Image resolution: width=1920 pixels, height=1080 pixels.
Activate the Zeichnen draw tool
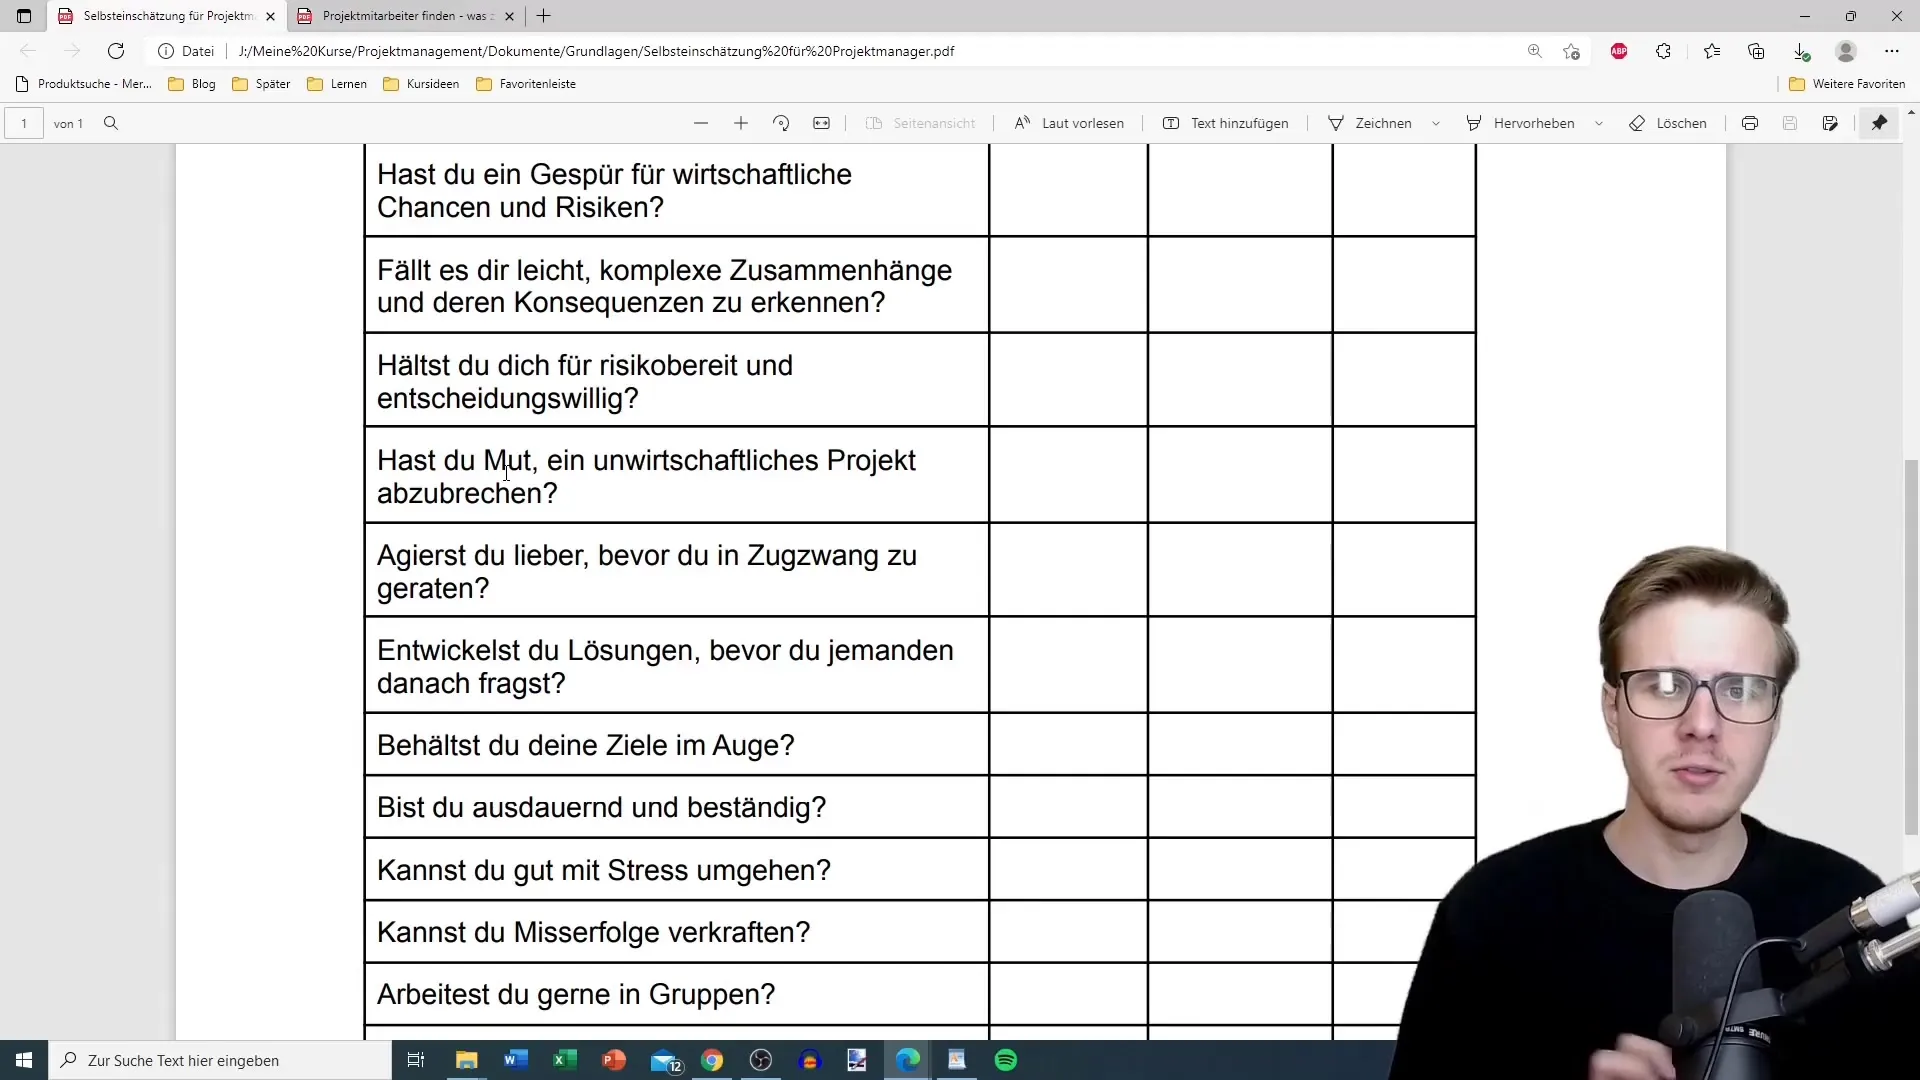coord(1369,123)
